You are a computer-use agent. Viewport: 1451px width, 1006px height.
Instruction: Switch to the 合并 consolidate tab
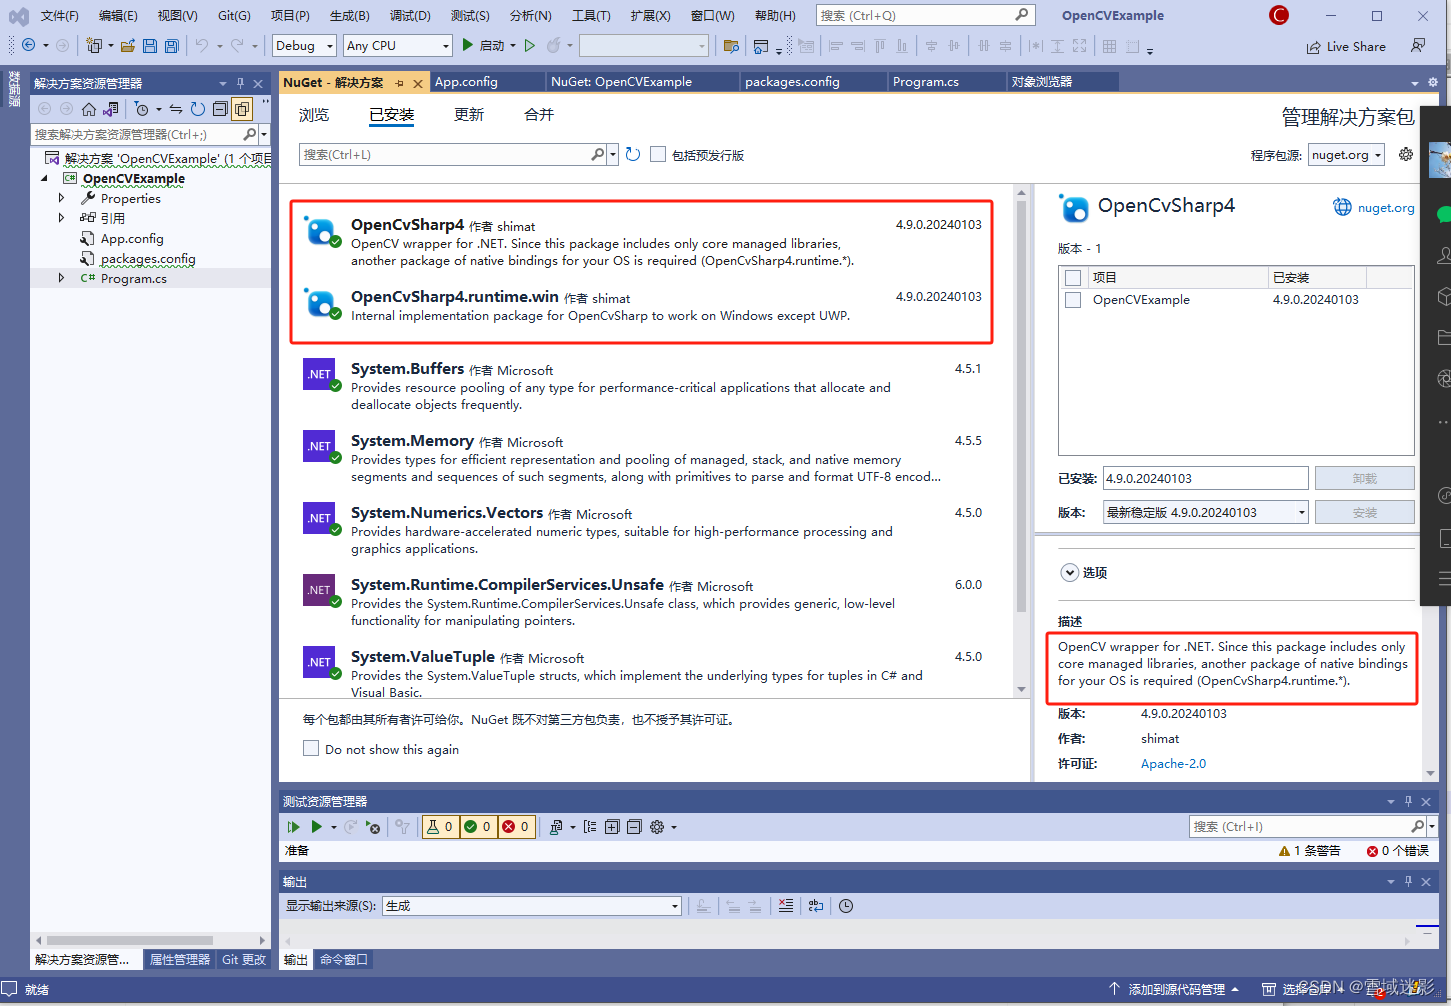tap(539, 115)
